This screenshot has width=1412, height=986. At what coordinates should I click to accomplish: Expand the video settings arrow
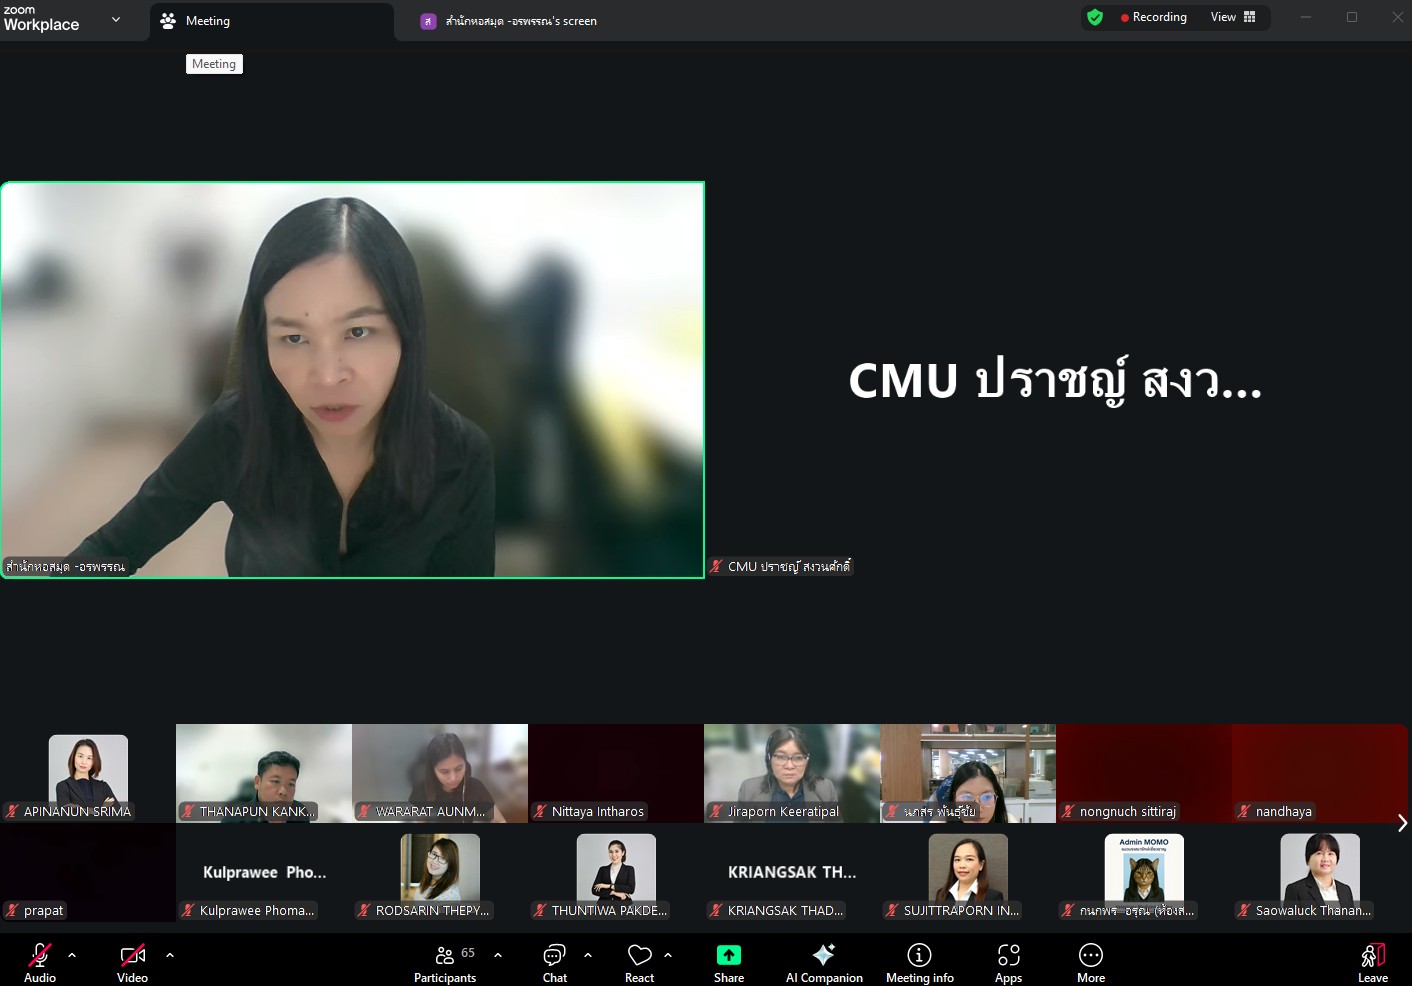click(x=170, y=955)
